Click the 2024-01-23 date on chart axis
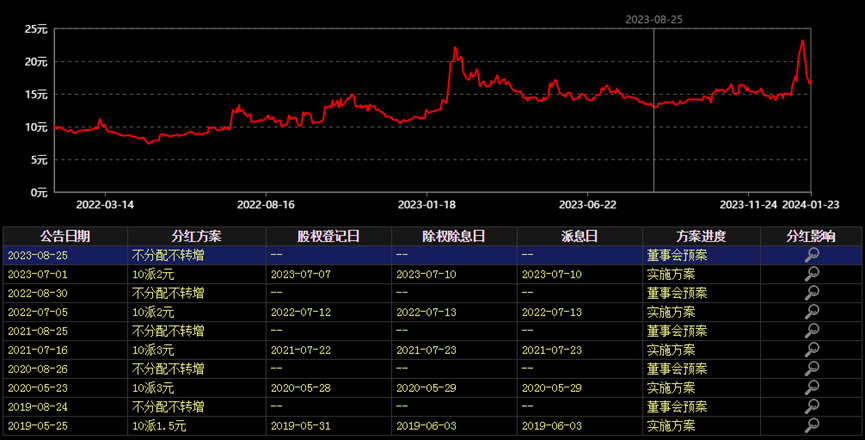 pos(811,205)
